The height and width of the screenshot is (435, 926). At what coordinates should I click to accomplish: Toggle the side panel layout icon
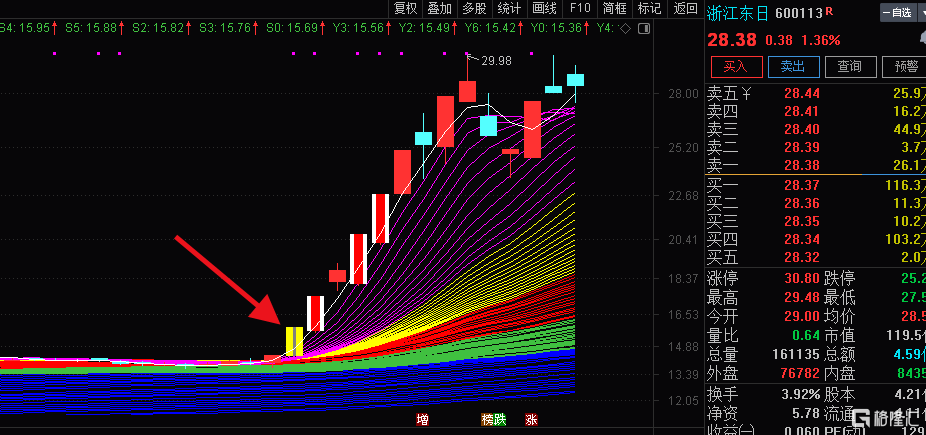coord(644,28)
